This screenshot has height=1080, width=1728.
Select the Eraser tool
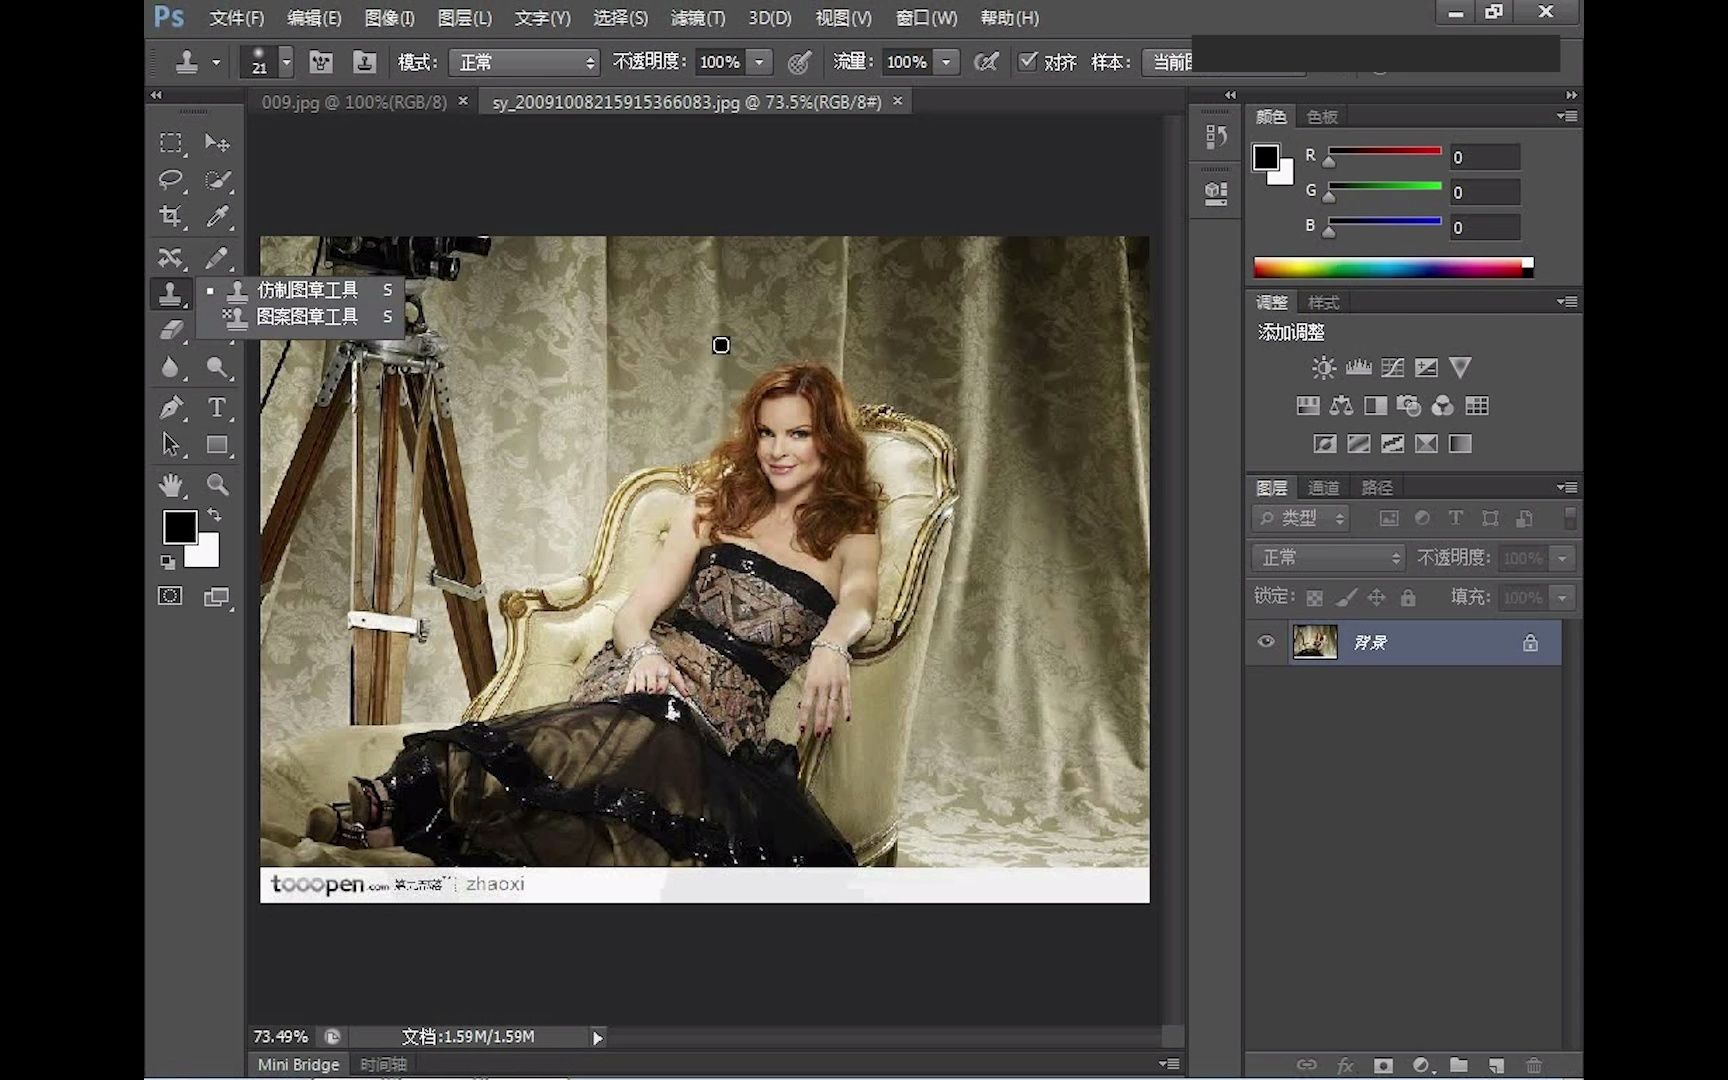tap(171, 330)
